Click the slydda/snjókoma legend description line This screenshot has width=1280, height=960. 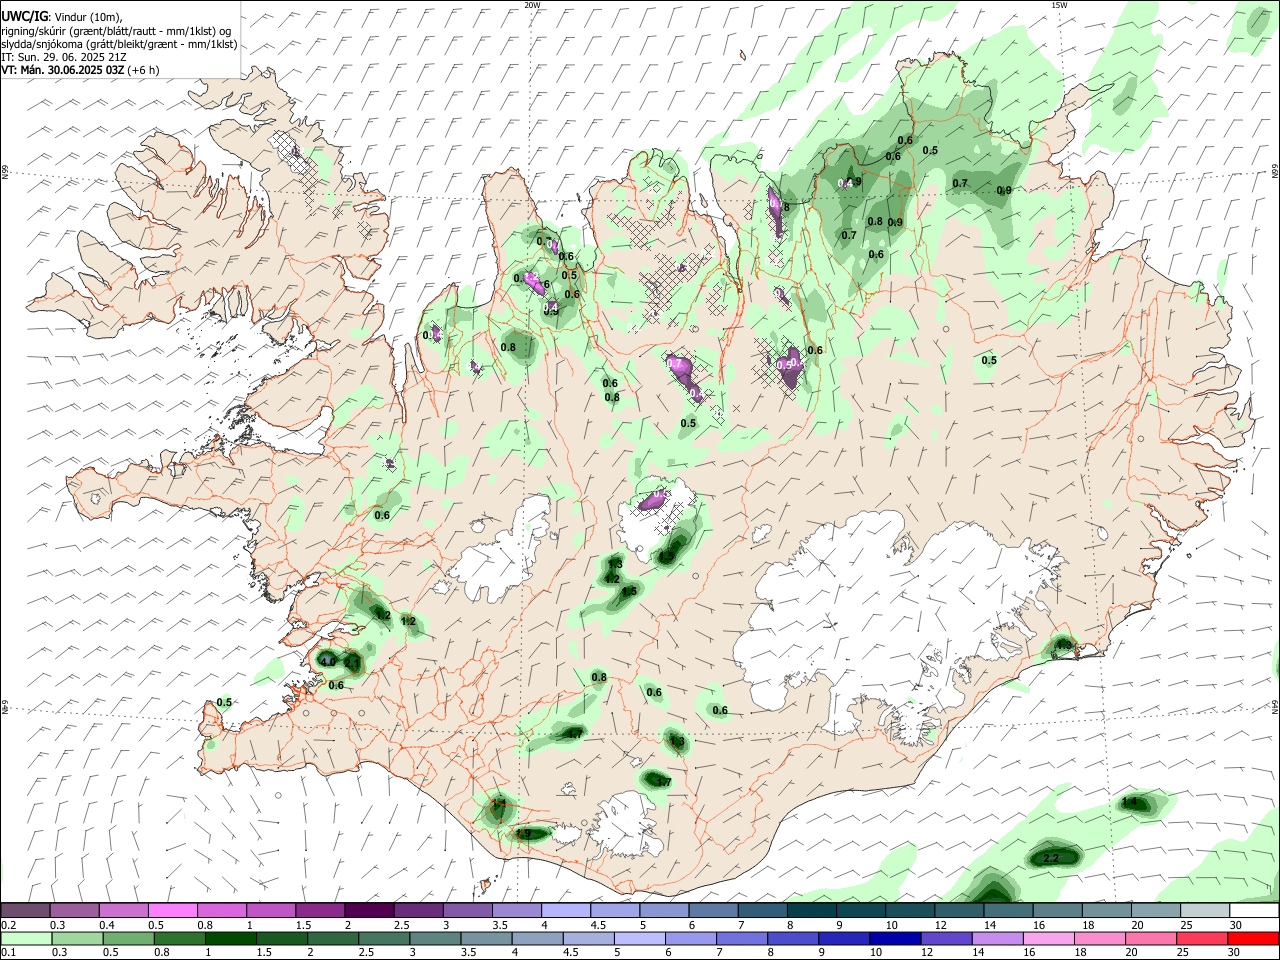(x=119, y=44)
